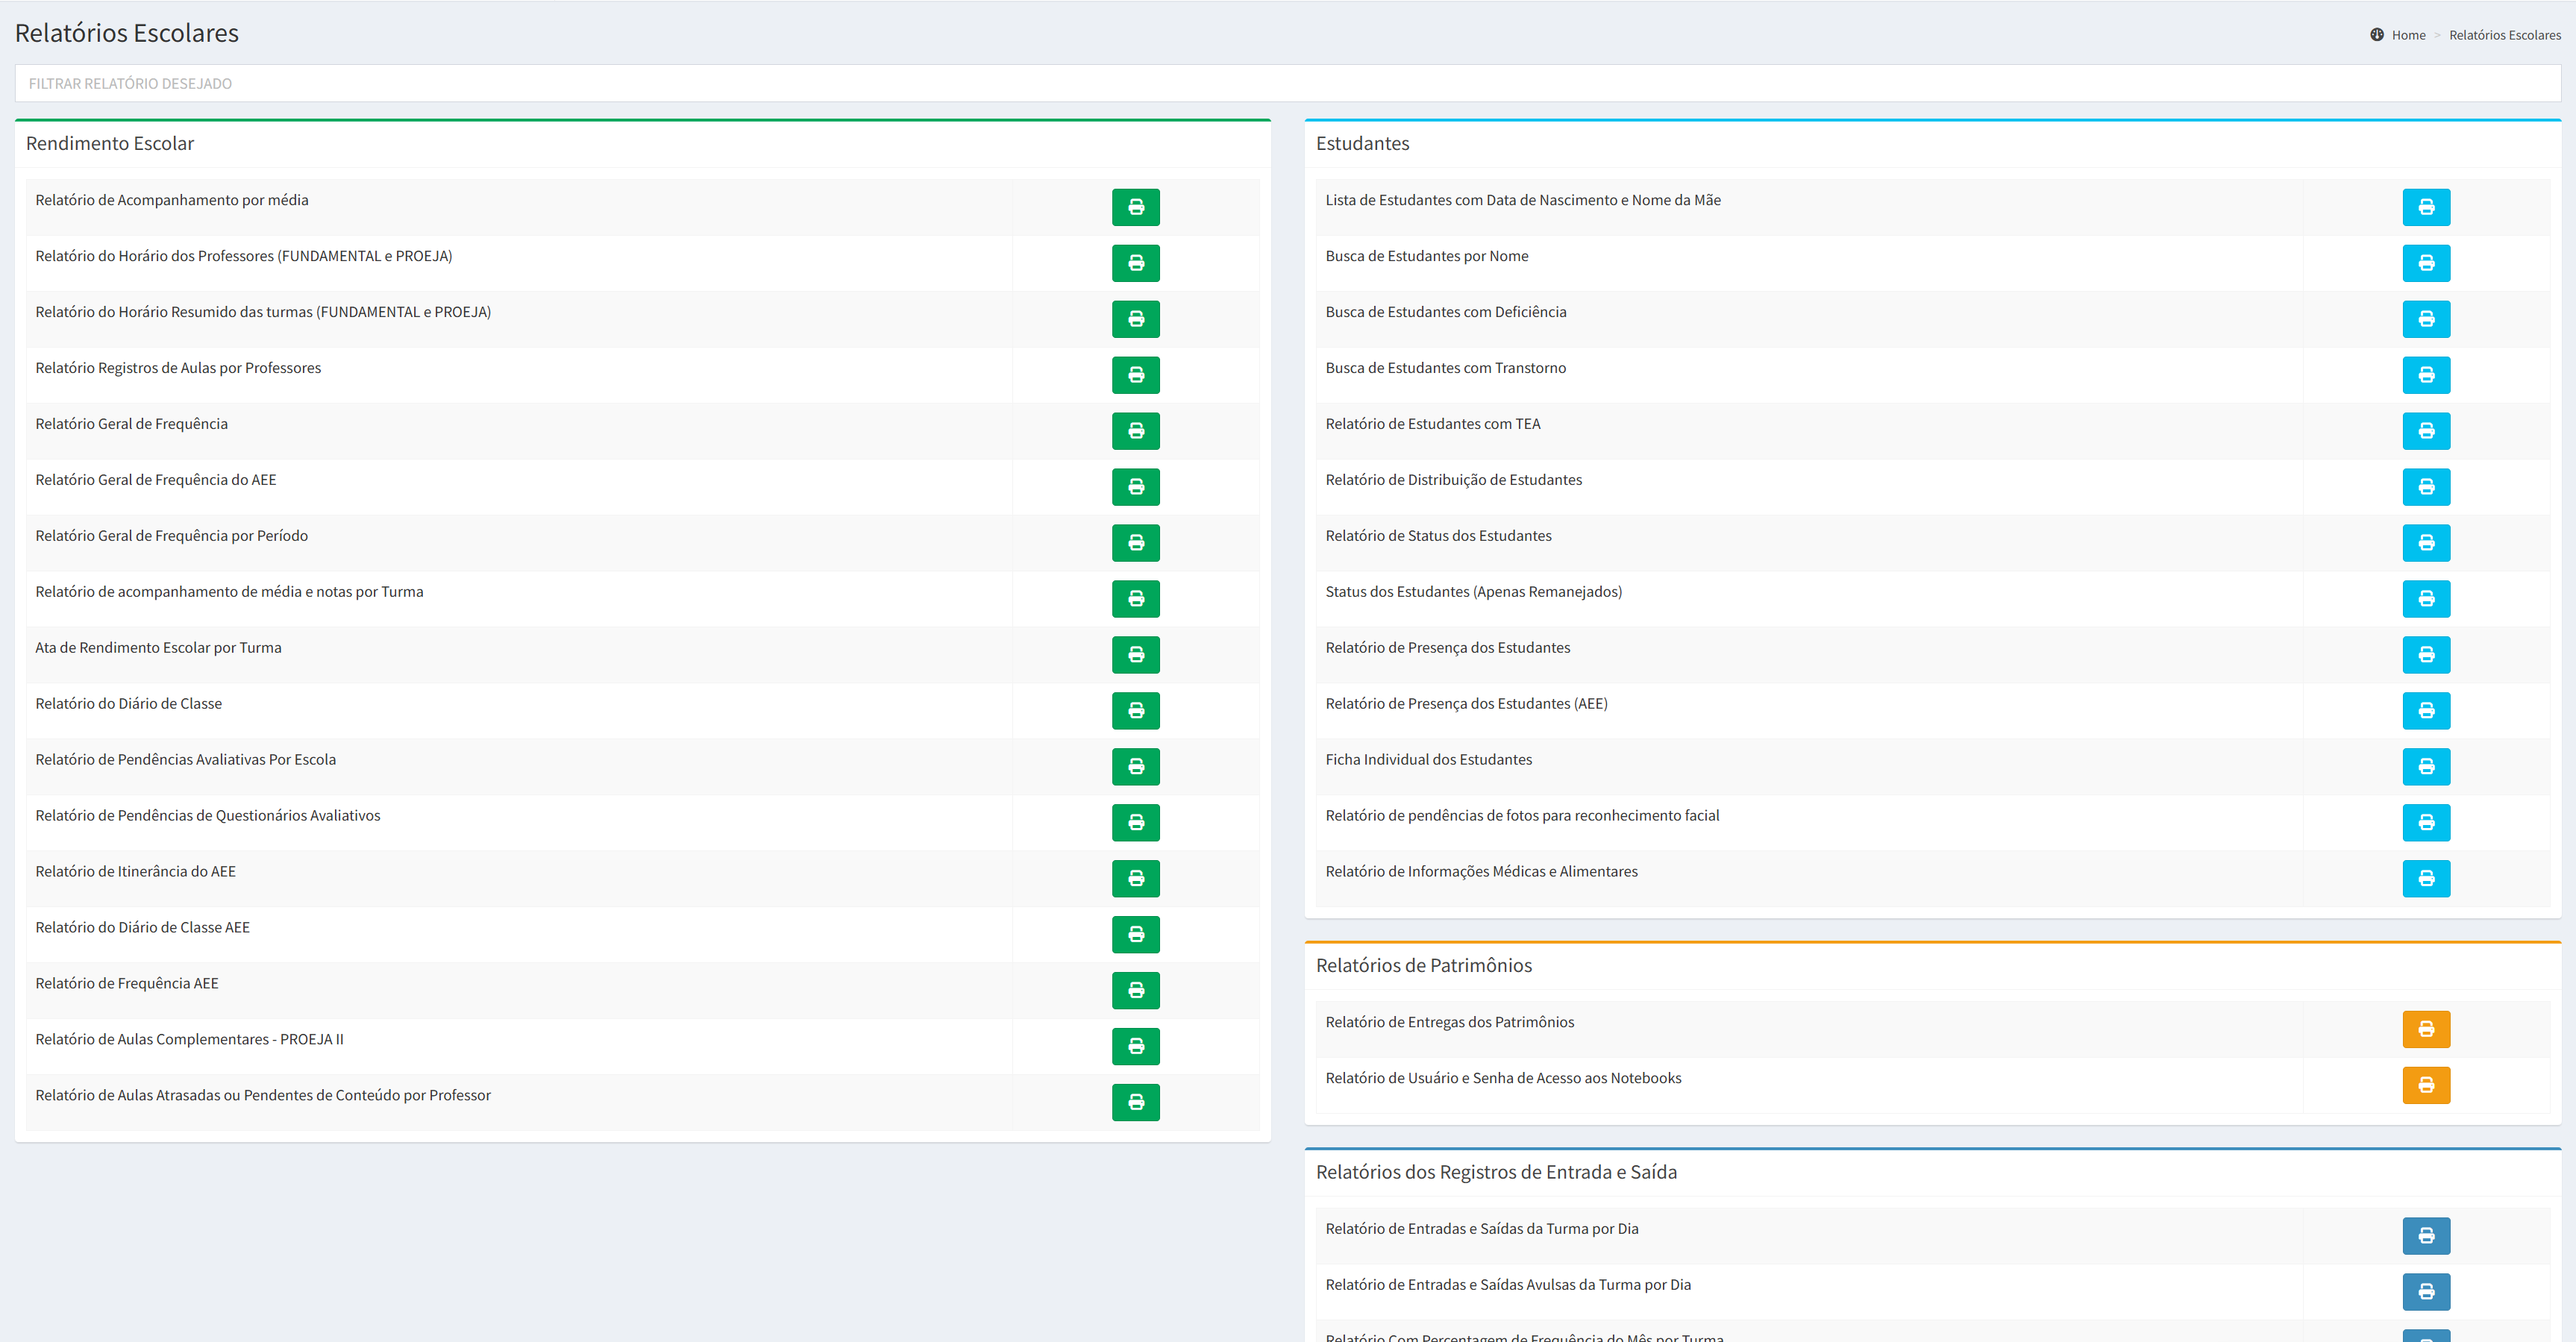Print Relatório de Estudantes com TEA
This screenshot has height=1342, width=2576.
click(2425, 431)
